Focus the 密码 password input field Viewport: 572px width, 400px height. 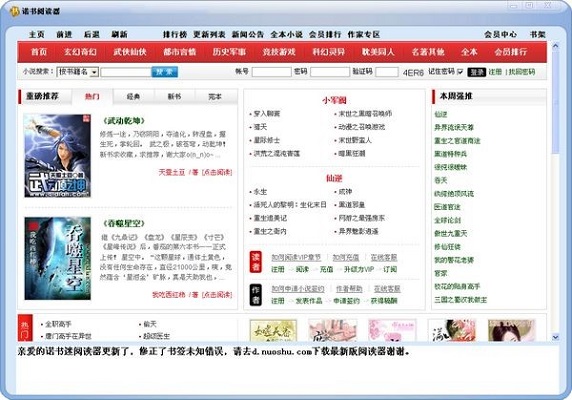(330, 72)
